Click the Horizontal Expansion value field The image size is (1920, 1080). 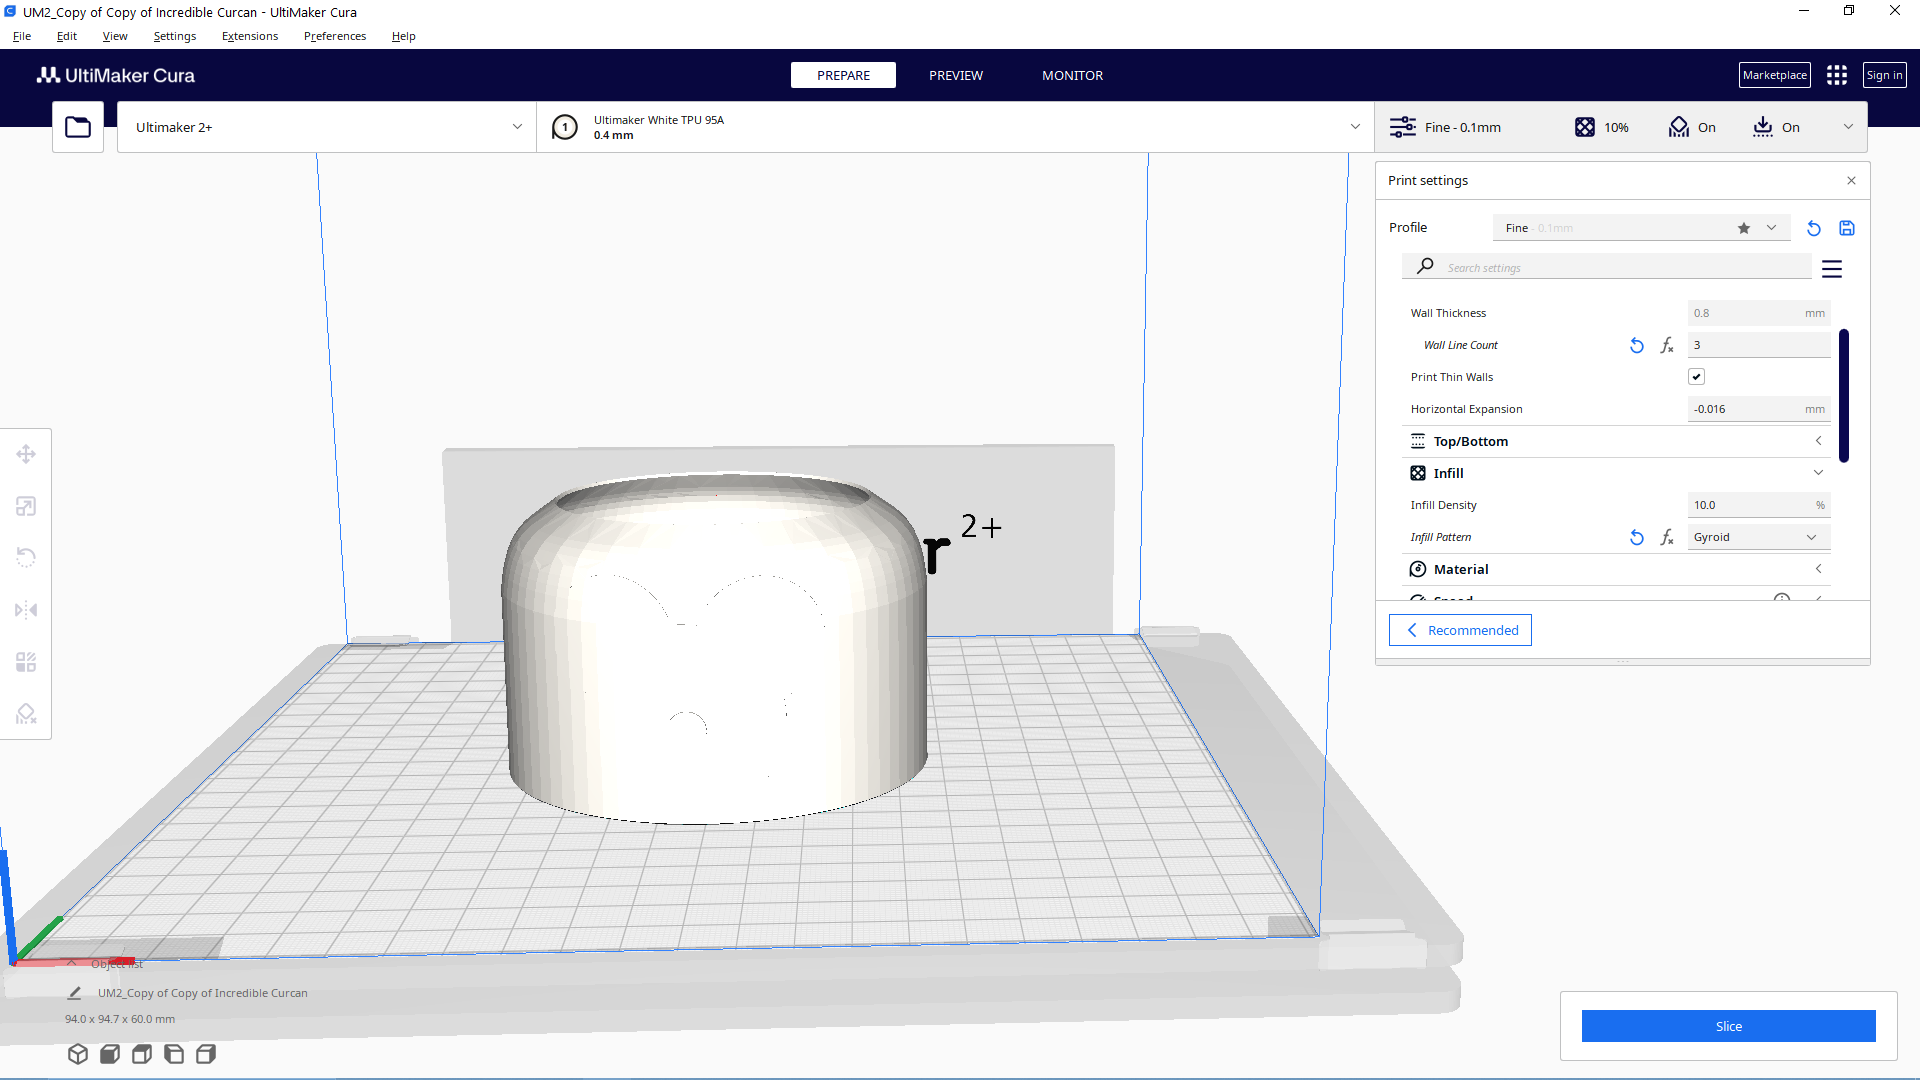(x=1759, y=409)
